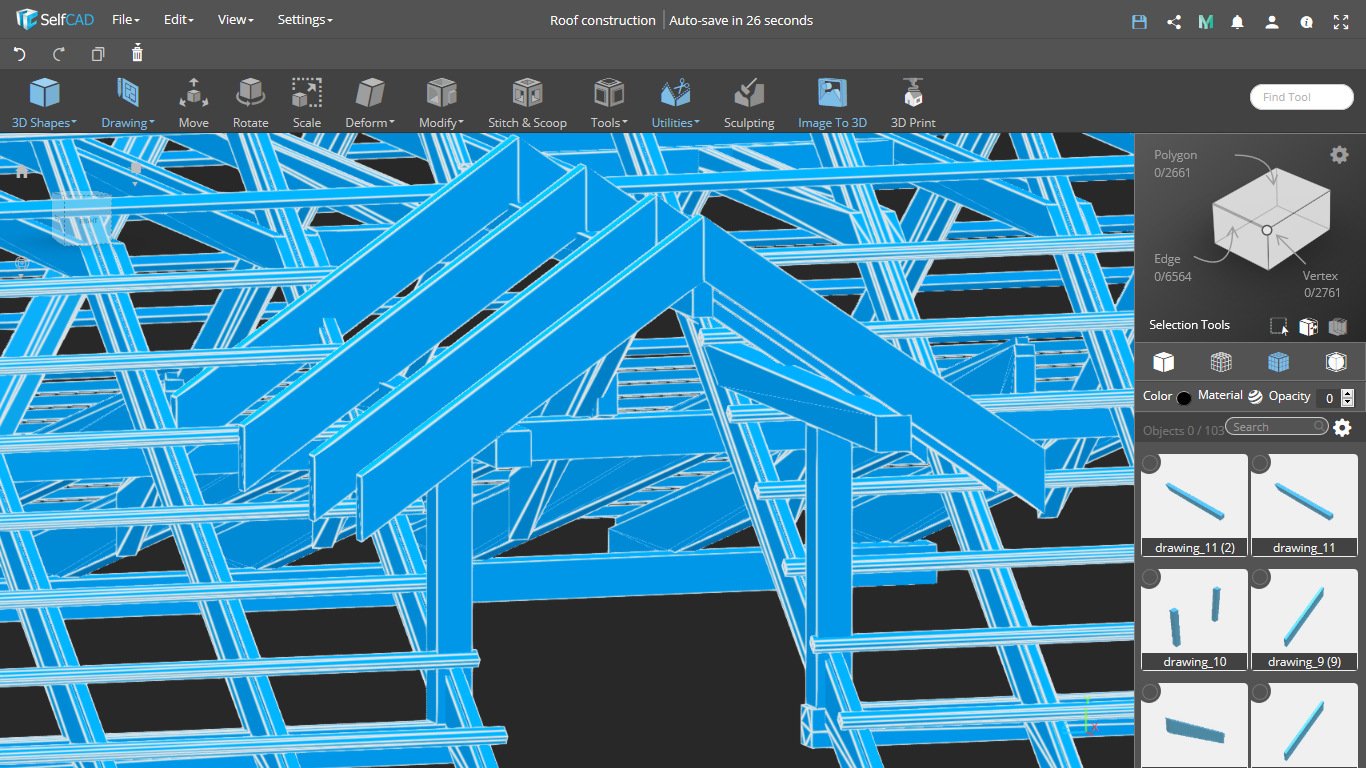Click Roof construction project title
This screenshot has width=1366, height=768.
click(x=603, y=20)
